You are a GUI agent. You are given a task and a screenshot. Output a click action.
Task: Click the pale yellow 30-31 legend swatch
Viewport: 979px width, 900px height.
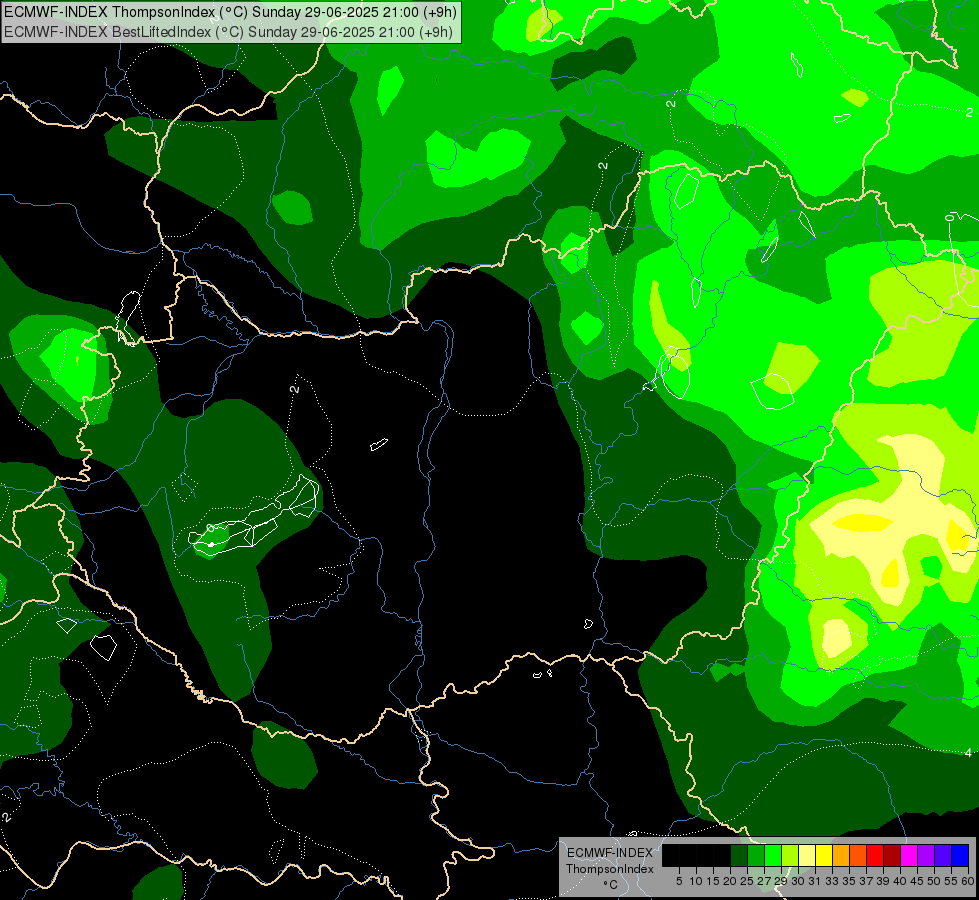click(807, 856)
